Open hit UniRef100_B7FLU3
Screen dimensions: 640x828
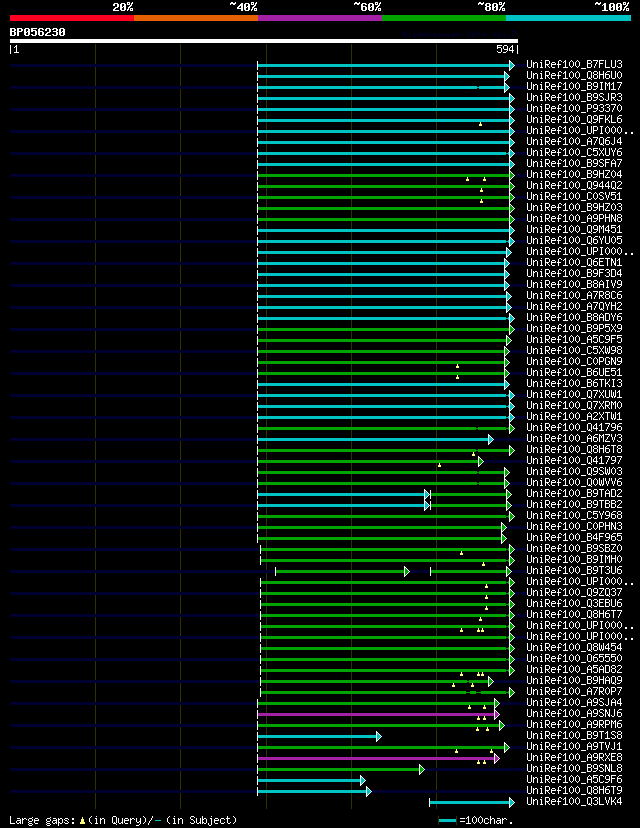coord(575,64)
